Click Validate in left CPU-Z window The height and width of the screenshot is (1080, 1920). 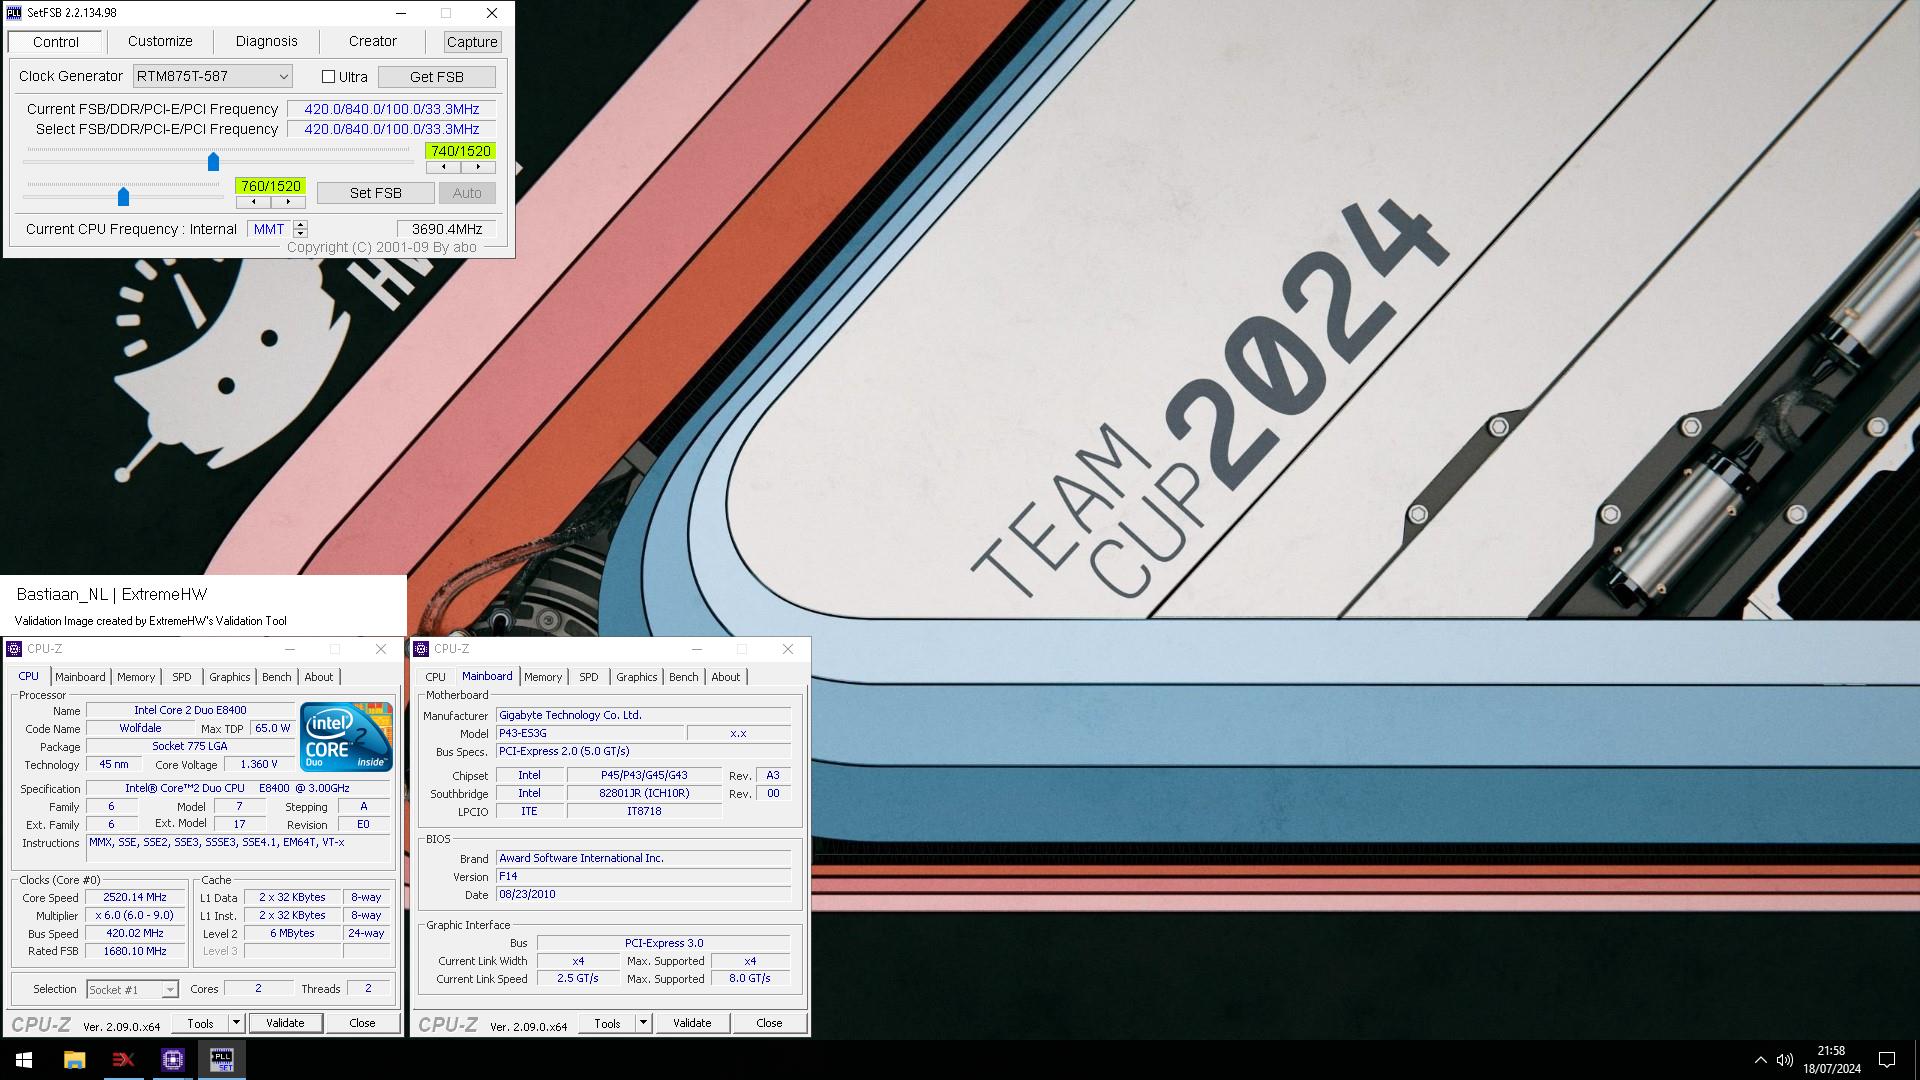point(285,1023)
